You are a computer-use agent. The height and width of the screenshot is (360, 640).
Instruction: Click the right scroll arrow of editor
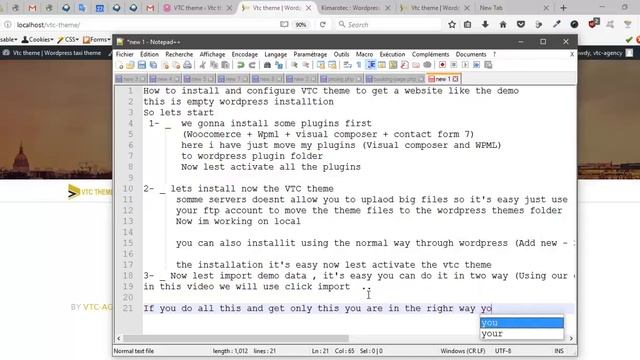571,338
